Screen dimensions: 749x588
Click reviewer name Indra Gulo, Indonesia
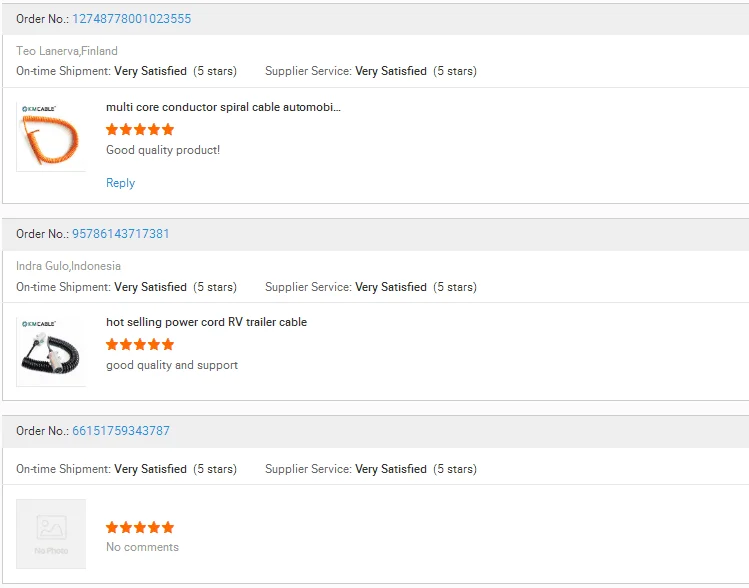click(68, 266)
